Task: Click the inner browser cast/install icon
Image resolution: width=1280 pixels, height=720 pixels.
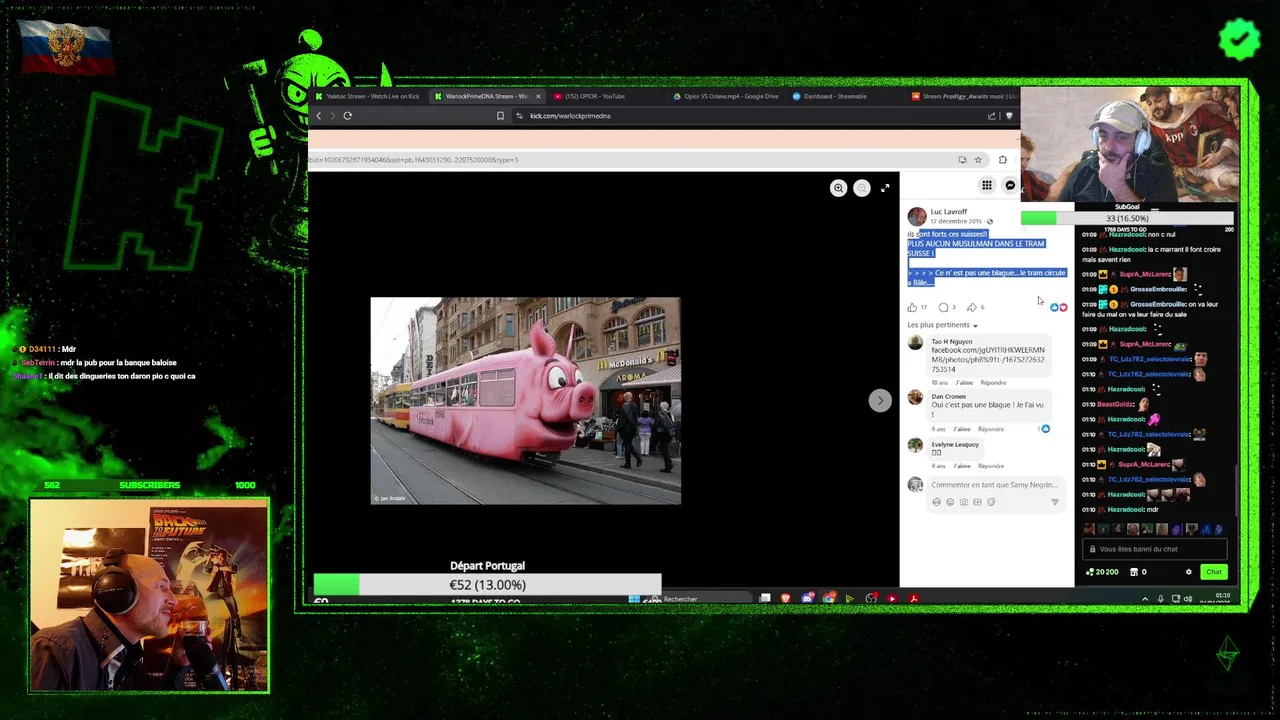Action: 962,159
